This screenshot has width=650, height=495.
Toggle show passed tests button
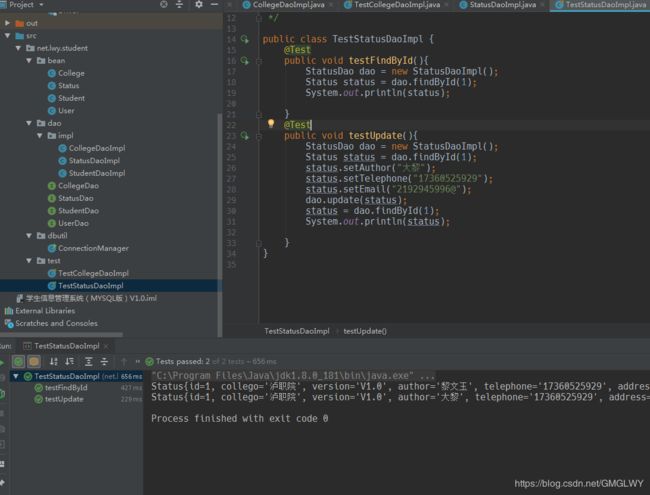click(18, 362)
